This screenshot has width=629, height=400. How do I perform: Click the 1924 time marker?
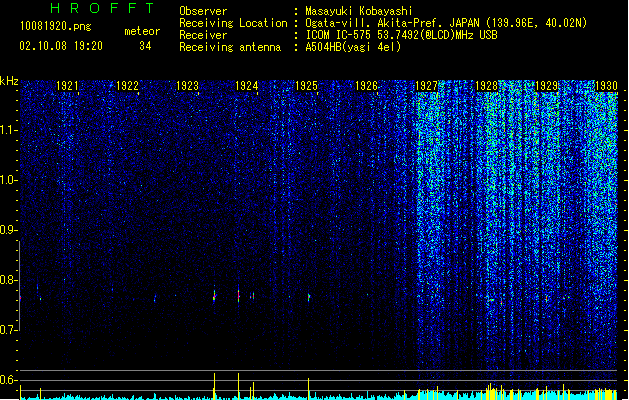[x=247, y=86]
